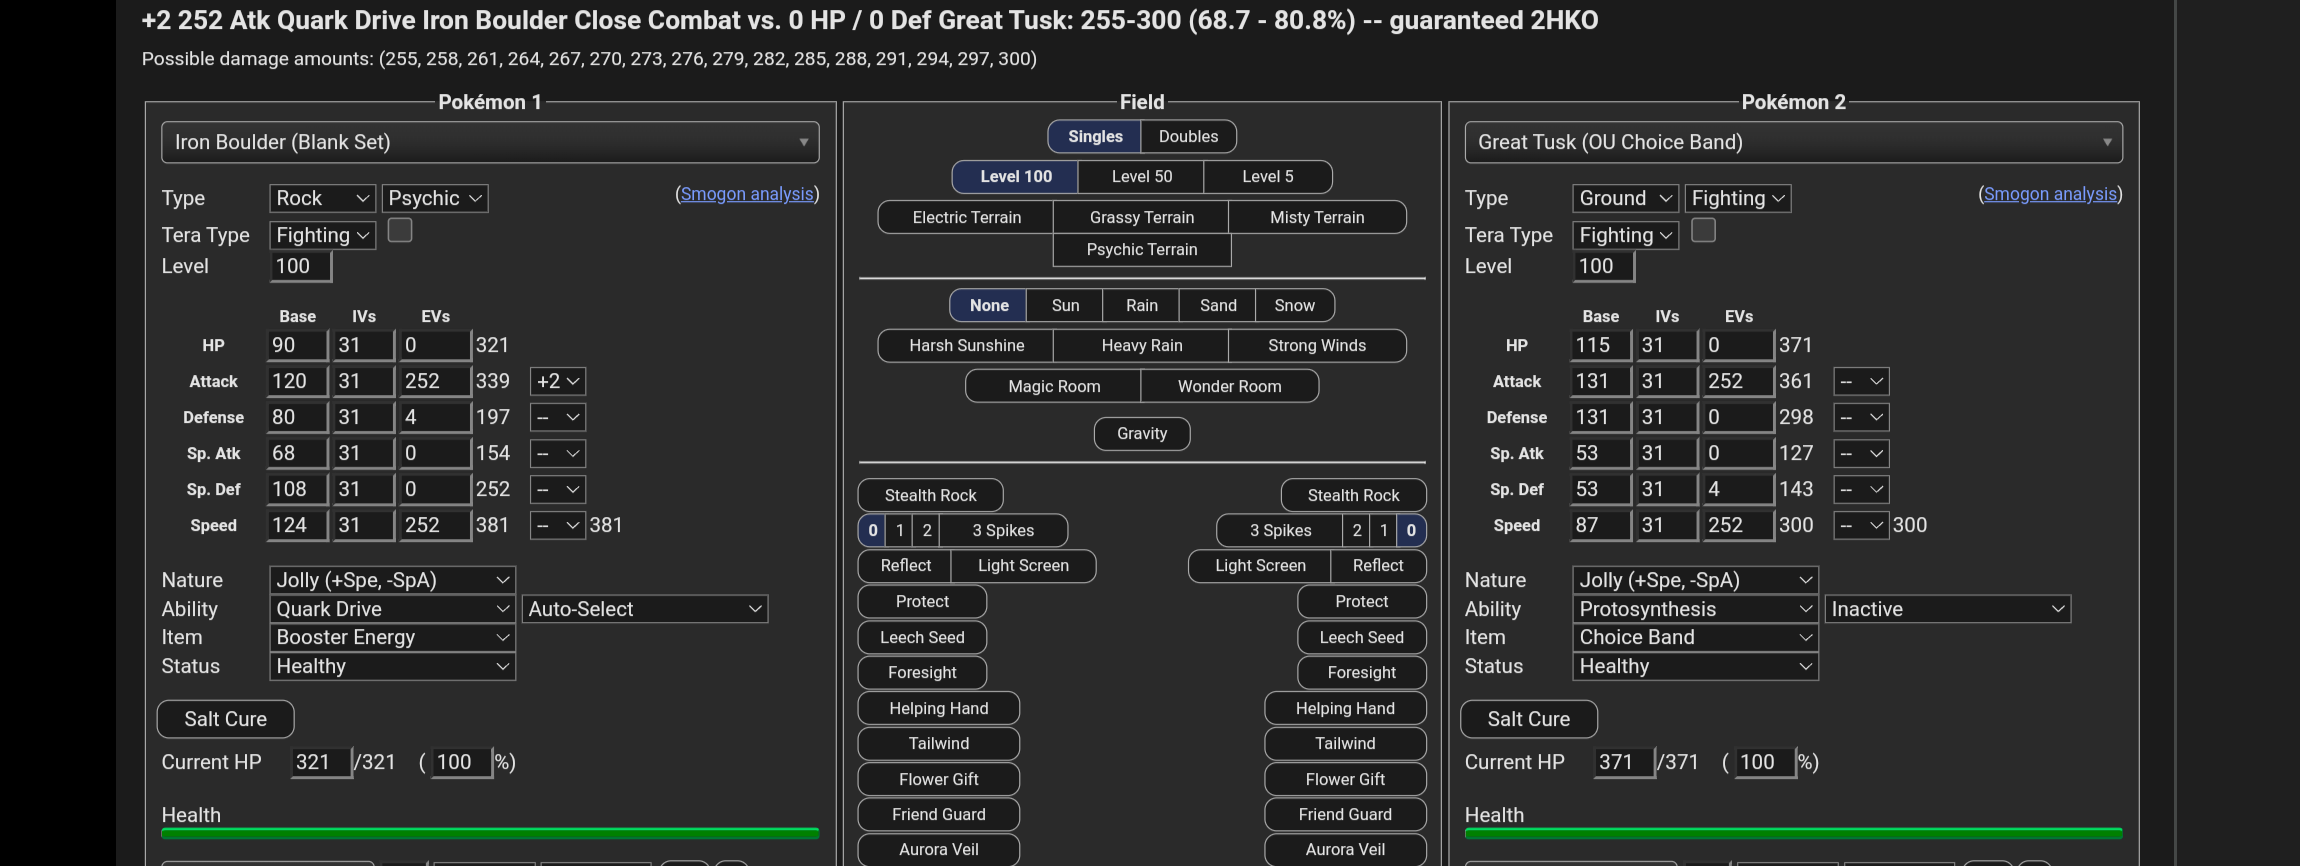
Task: Set weather to Rain
Action: pyautogui.click(x=1141, y=305)
